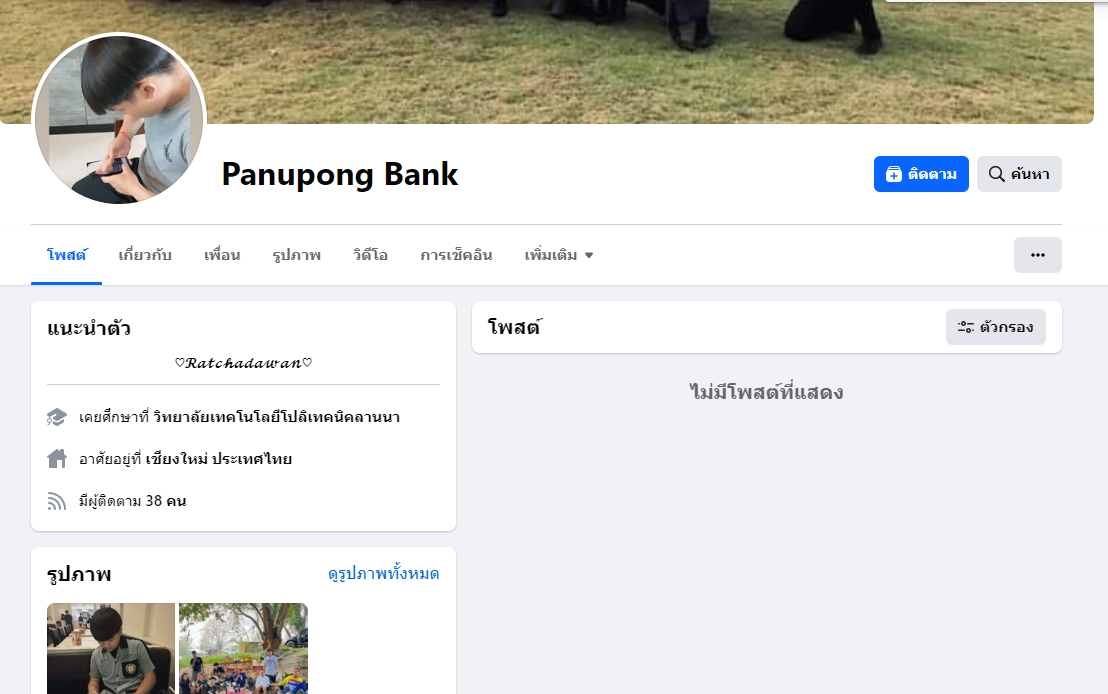The height and width of the screenshot is (694, 1108).
Task: Open the การเช็คอิน tab
Action: (456, 255)
